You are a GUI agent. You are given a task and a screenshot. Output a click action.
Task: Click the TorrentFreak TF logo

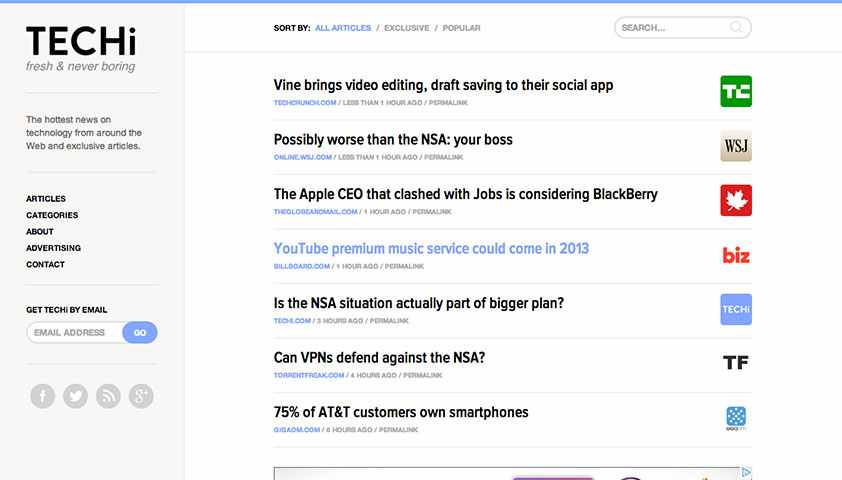[x=736, y=363]
